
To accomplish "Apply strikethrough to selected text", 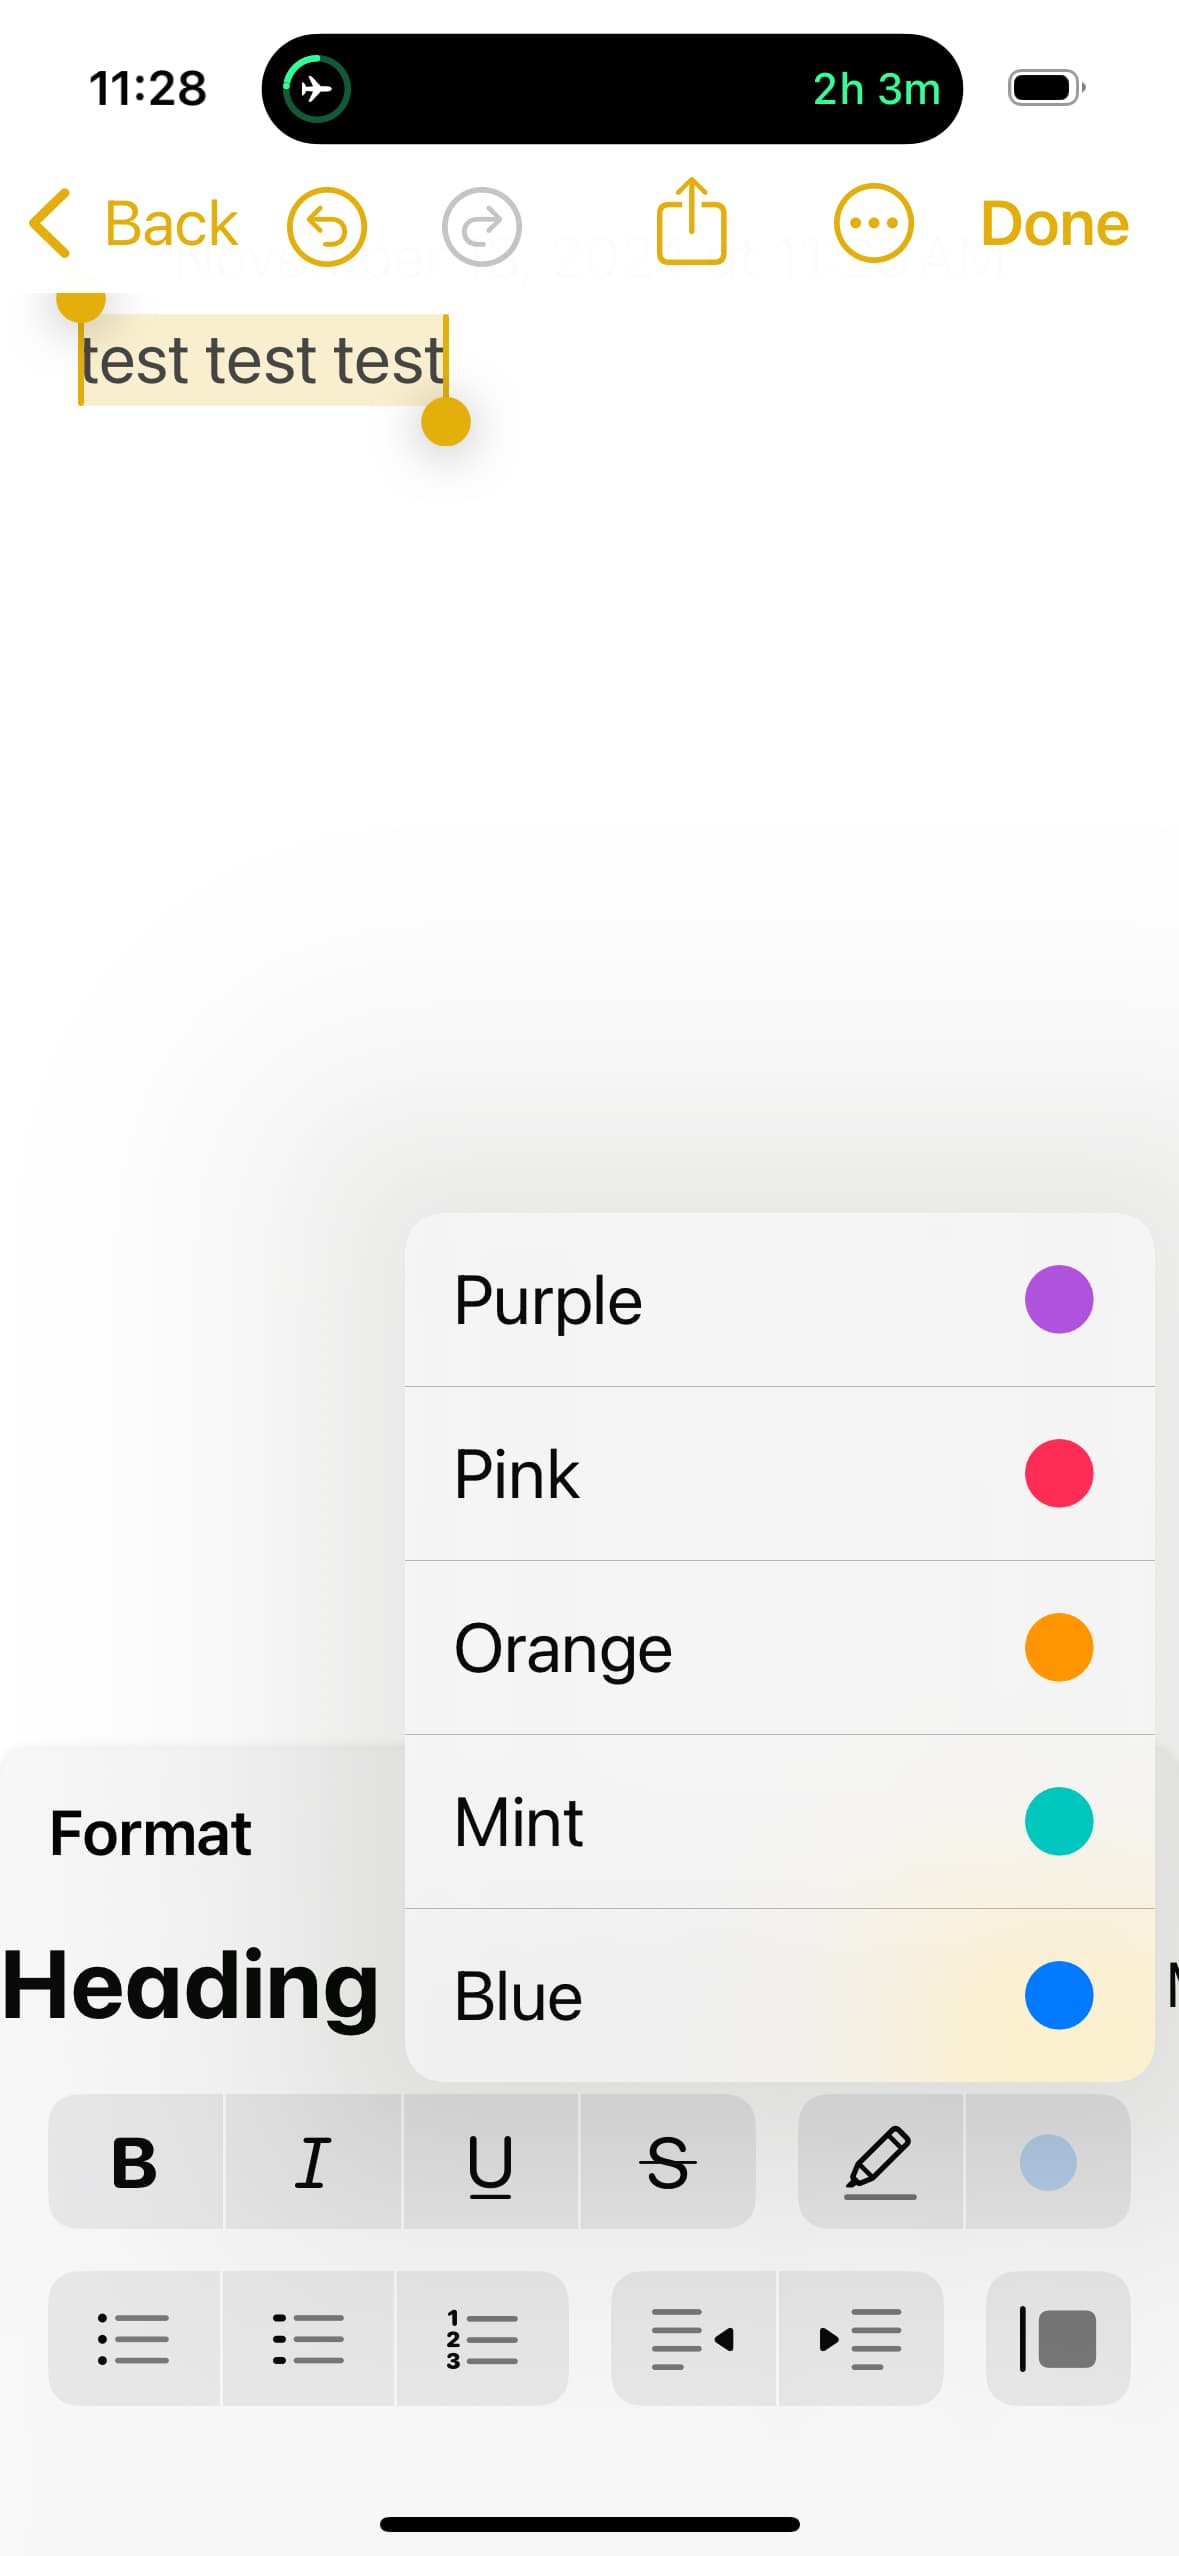I will click(x=667, y=2162).
